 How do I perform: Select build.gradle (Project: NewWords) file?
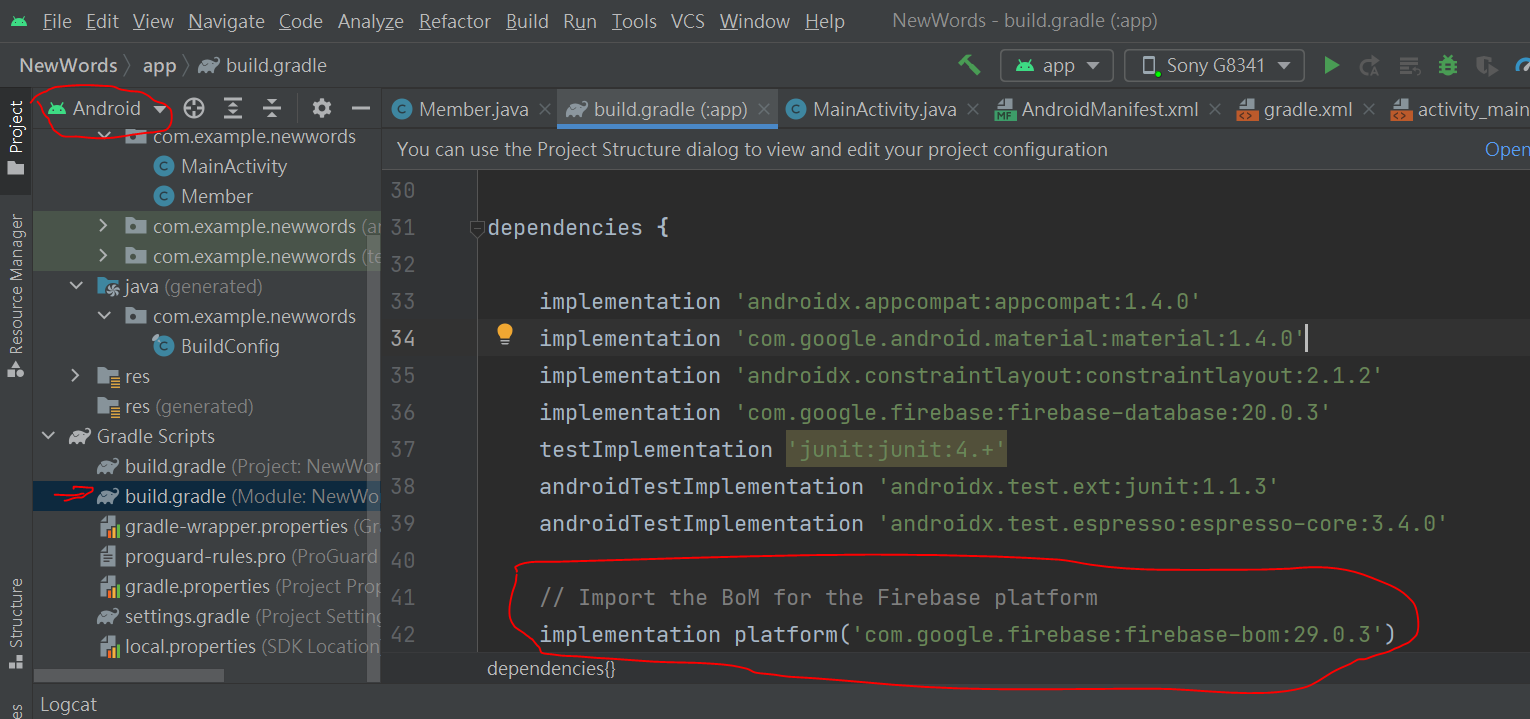pos(238,466)
